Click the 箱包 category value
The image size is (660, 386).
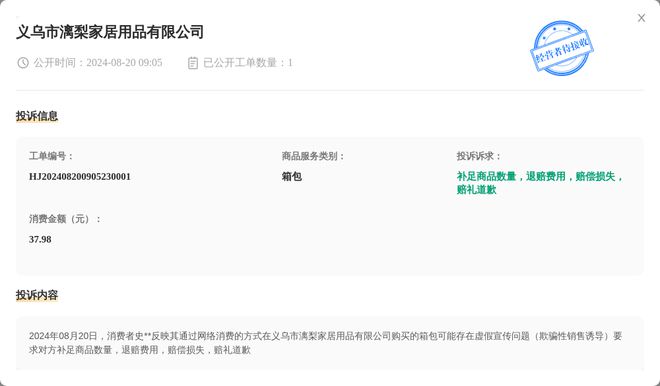(x=292, y=176)
